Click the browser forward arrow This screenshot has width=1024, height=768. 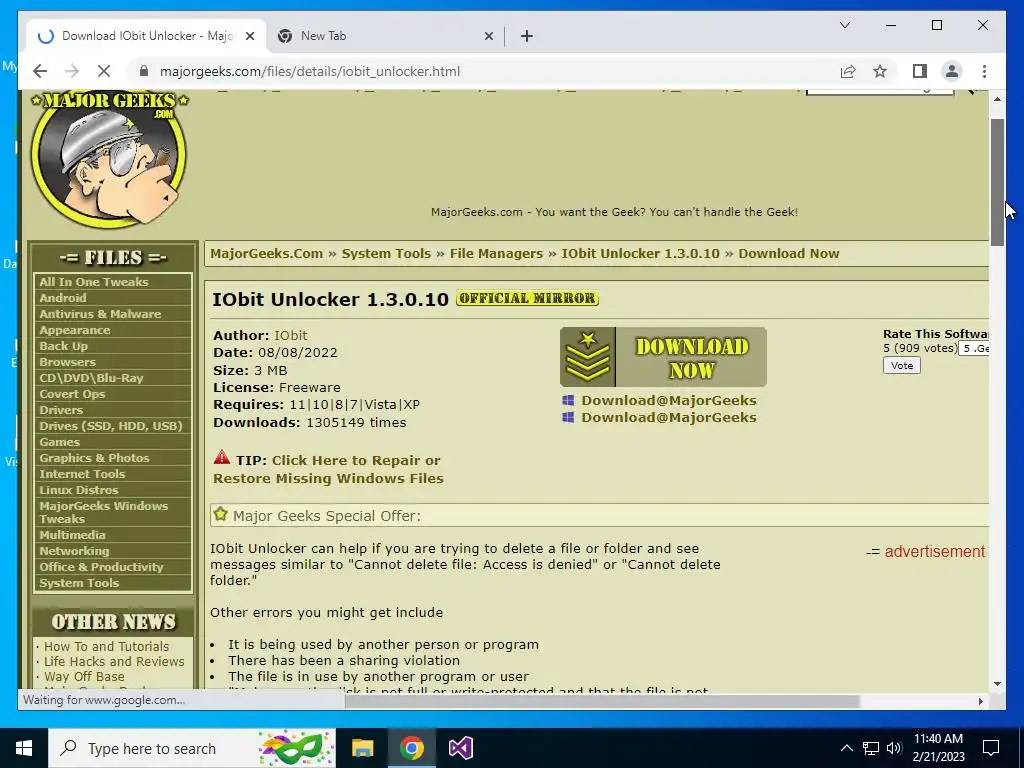point(72,71)
